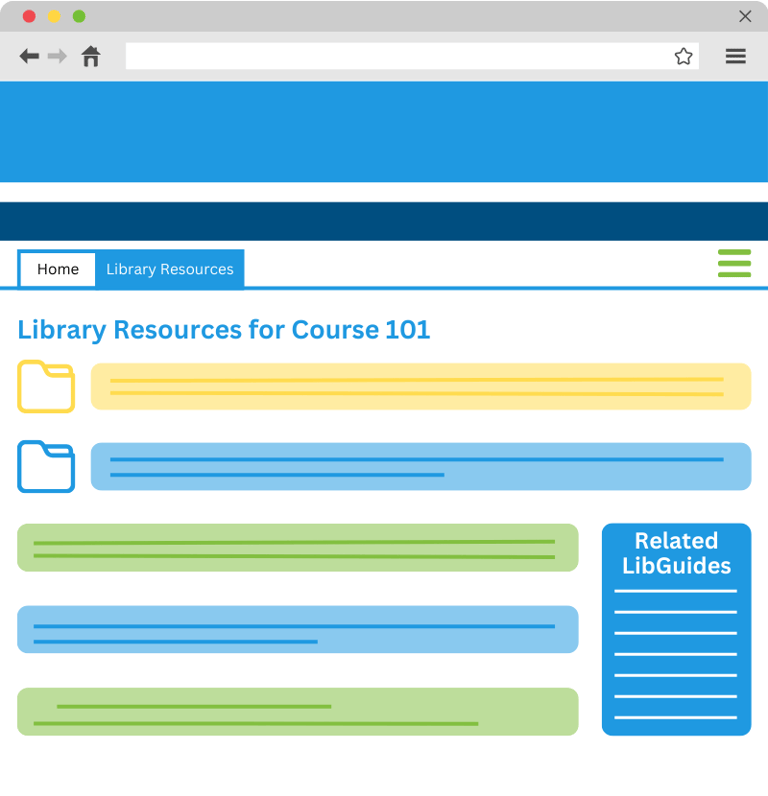
Task: Click the blue content bar beside folder
Action: (420, 466)
